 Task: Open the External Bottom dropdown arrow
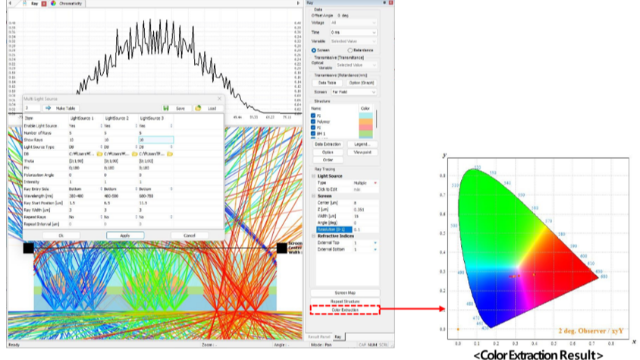tap(375, 249)
